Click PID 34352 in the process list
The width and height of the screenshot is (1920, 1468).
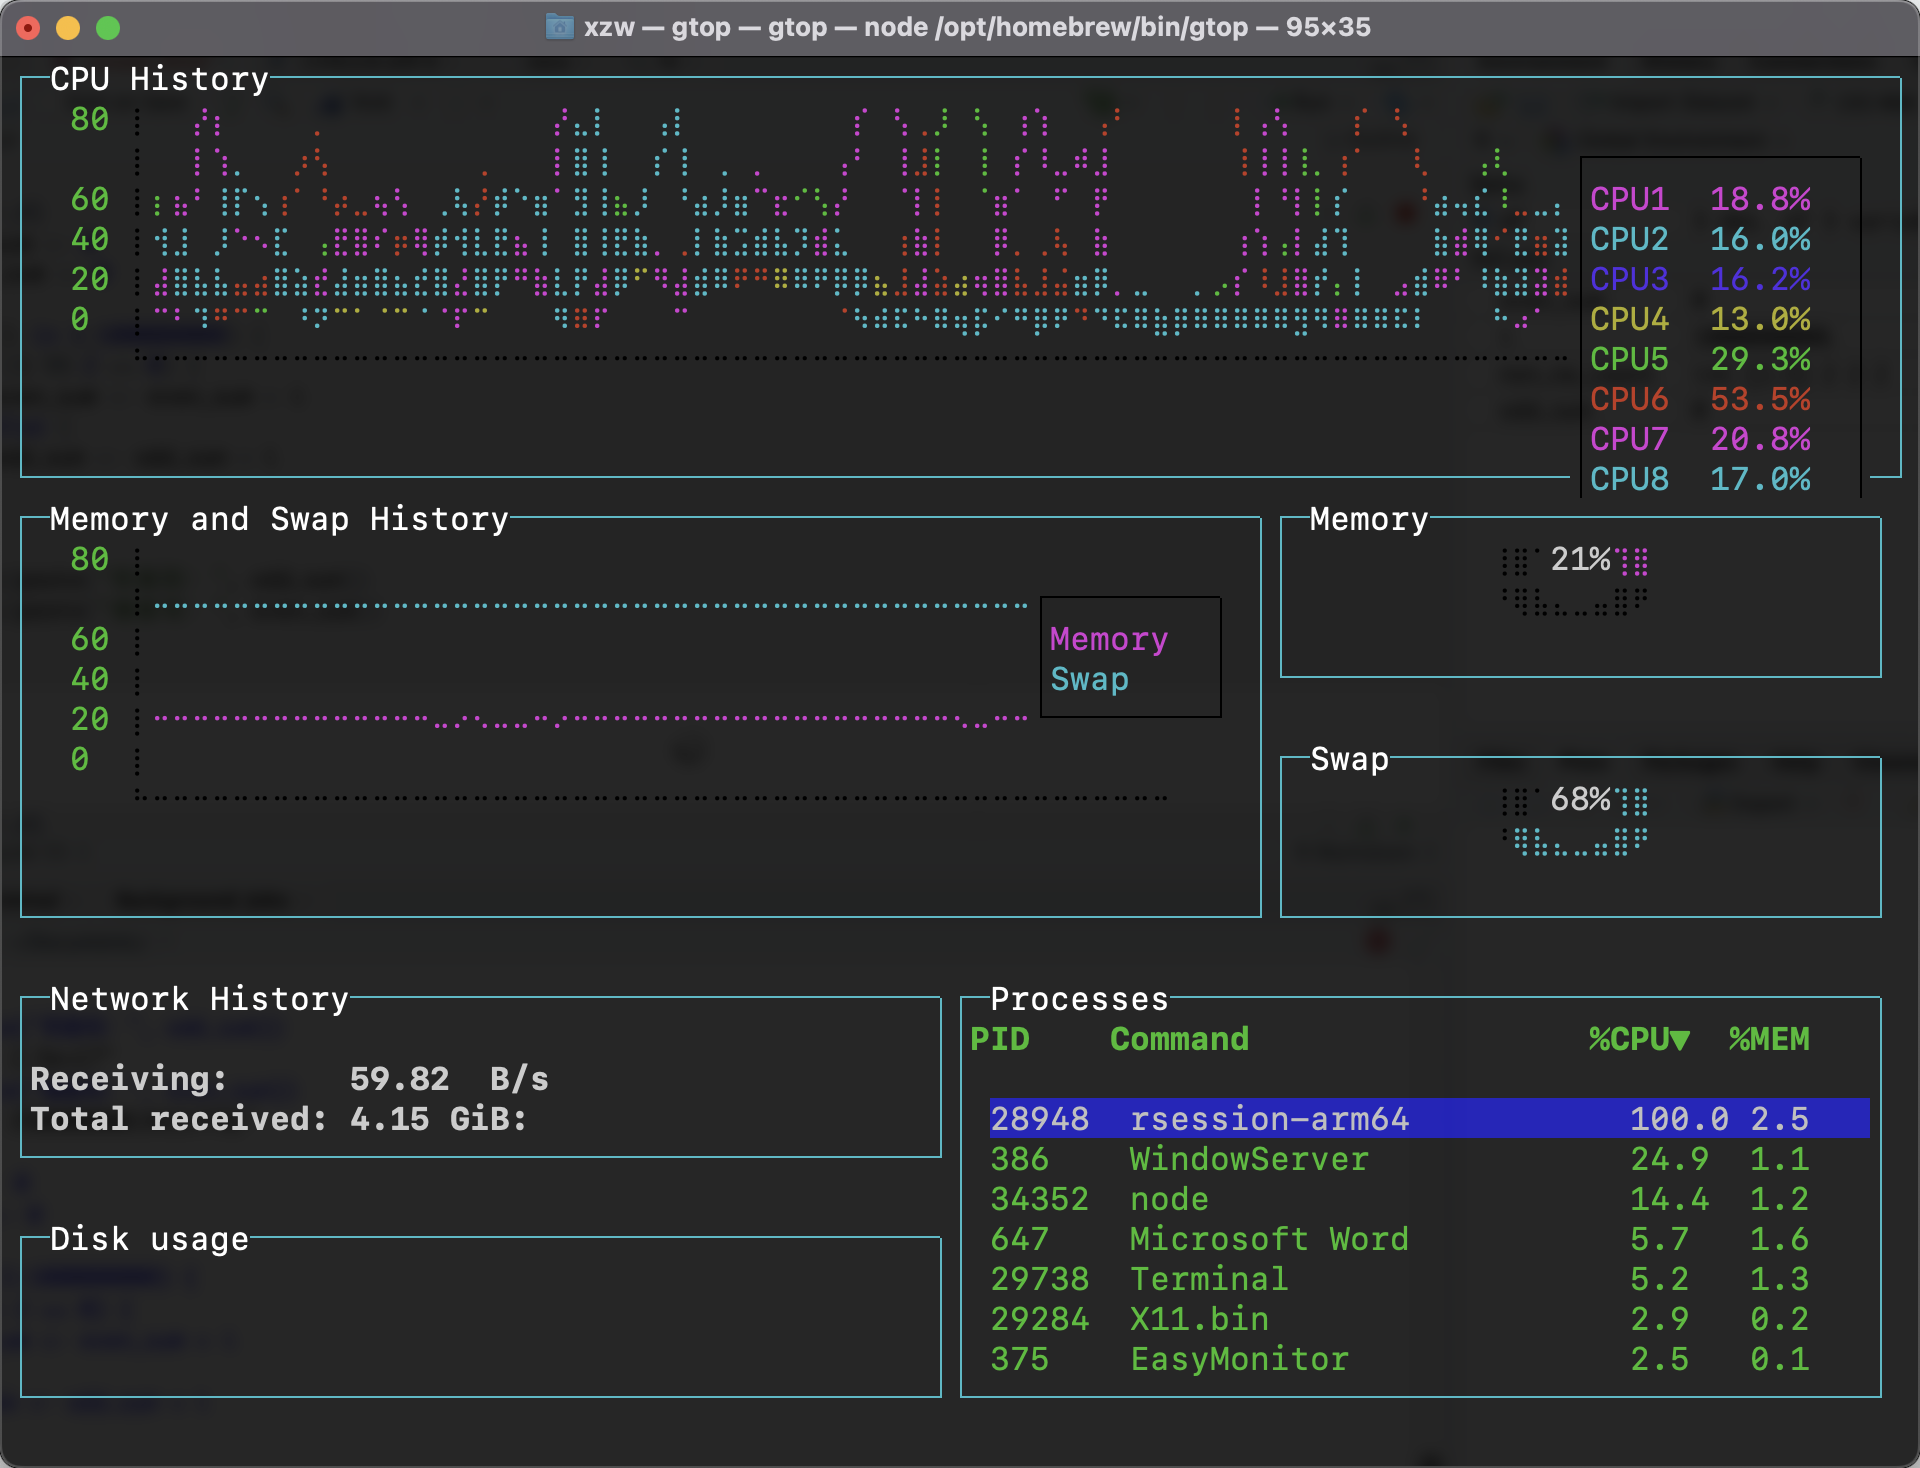(1039, 1199)
